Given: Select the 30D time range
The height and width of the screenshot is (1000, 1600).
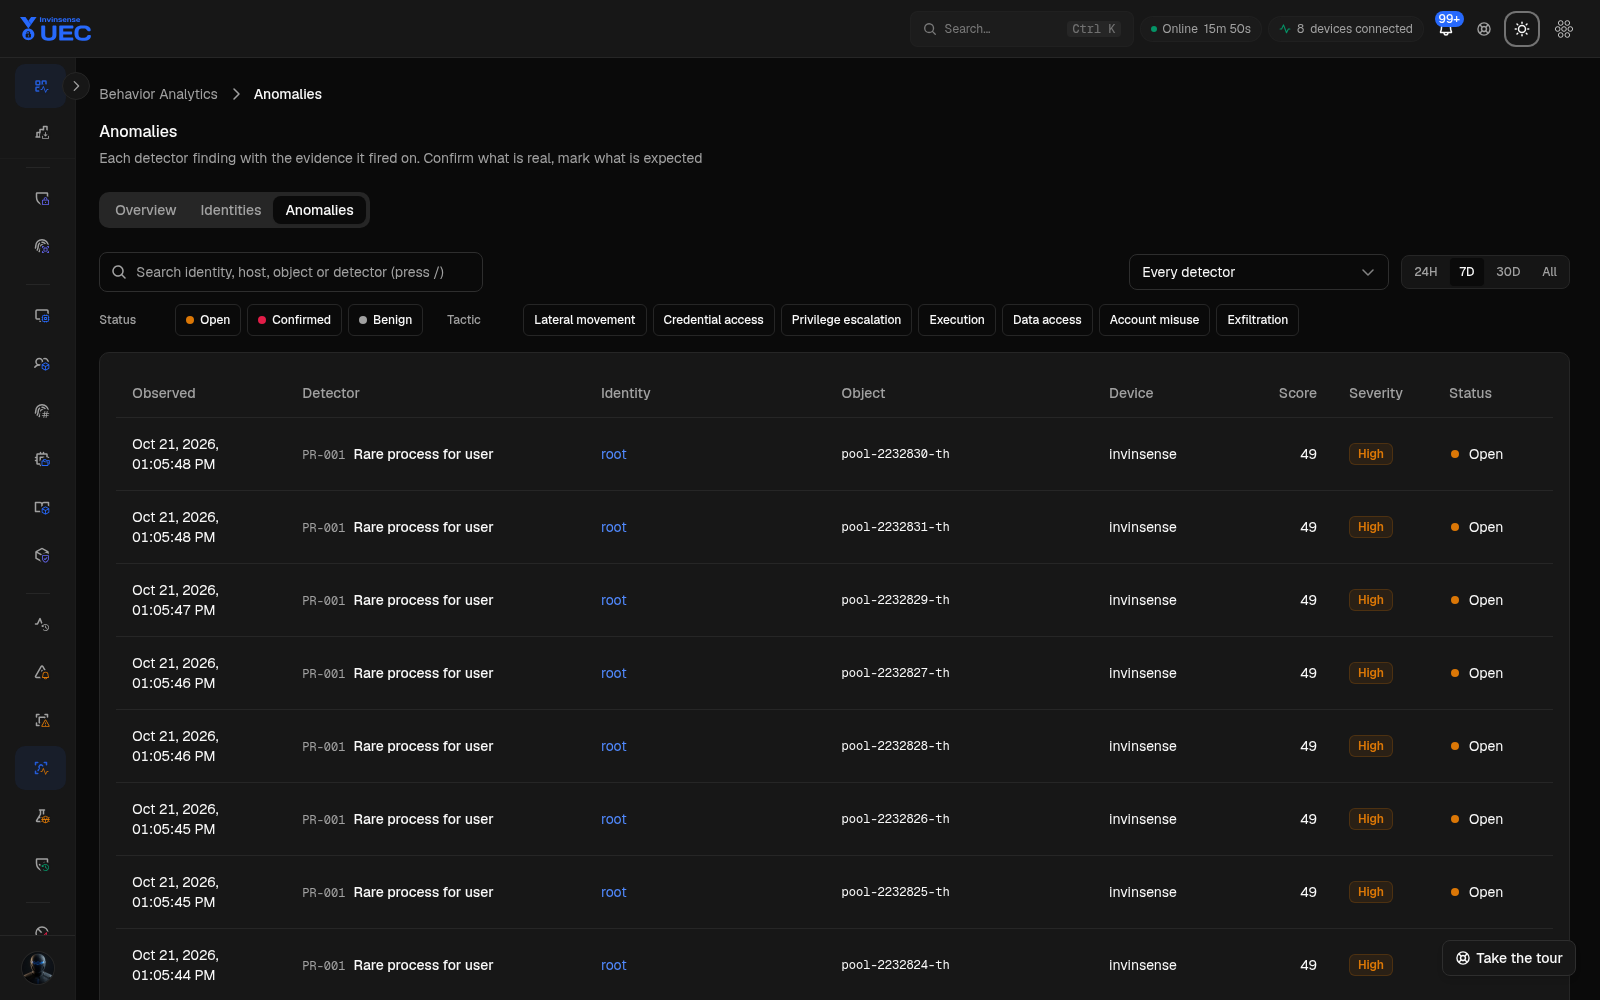Looking at the screenshot, I should 1508,272.
